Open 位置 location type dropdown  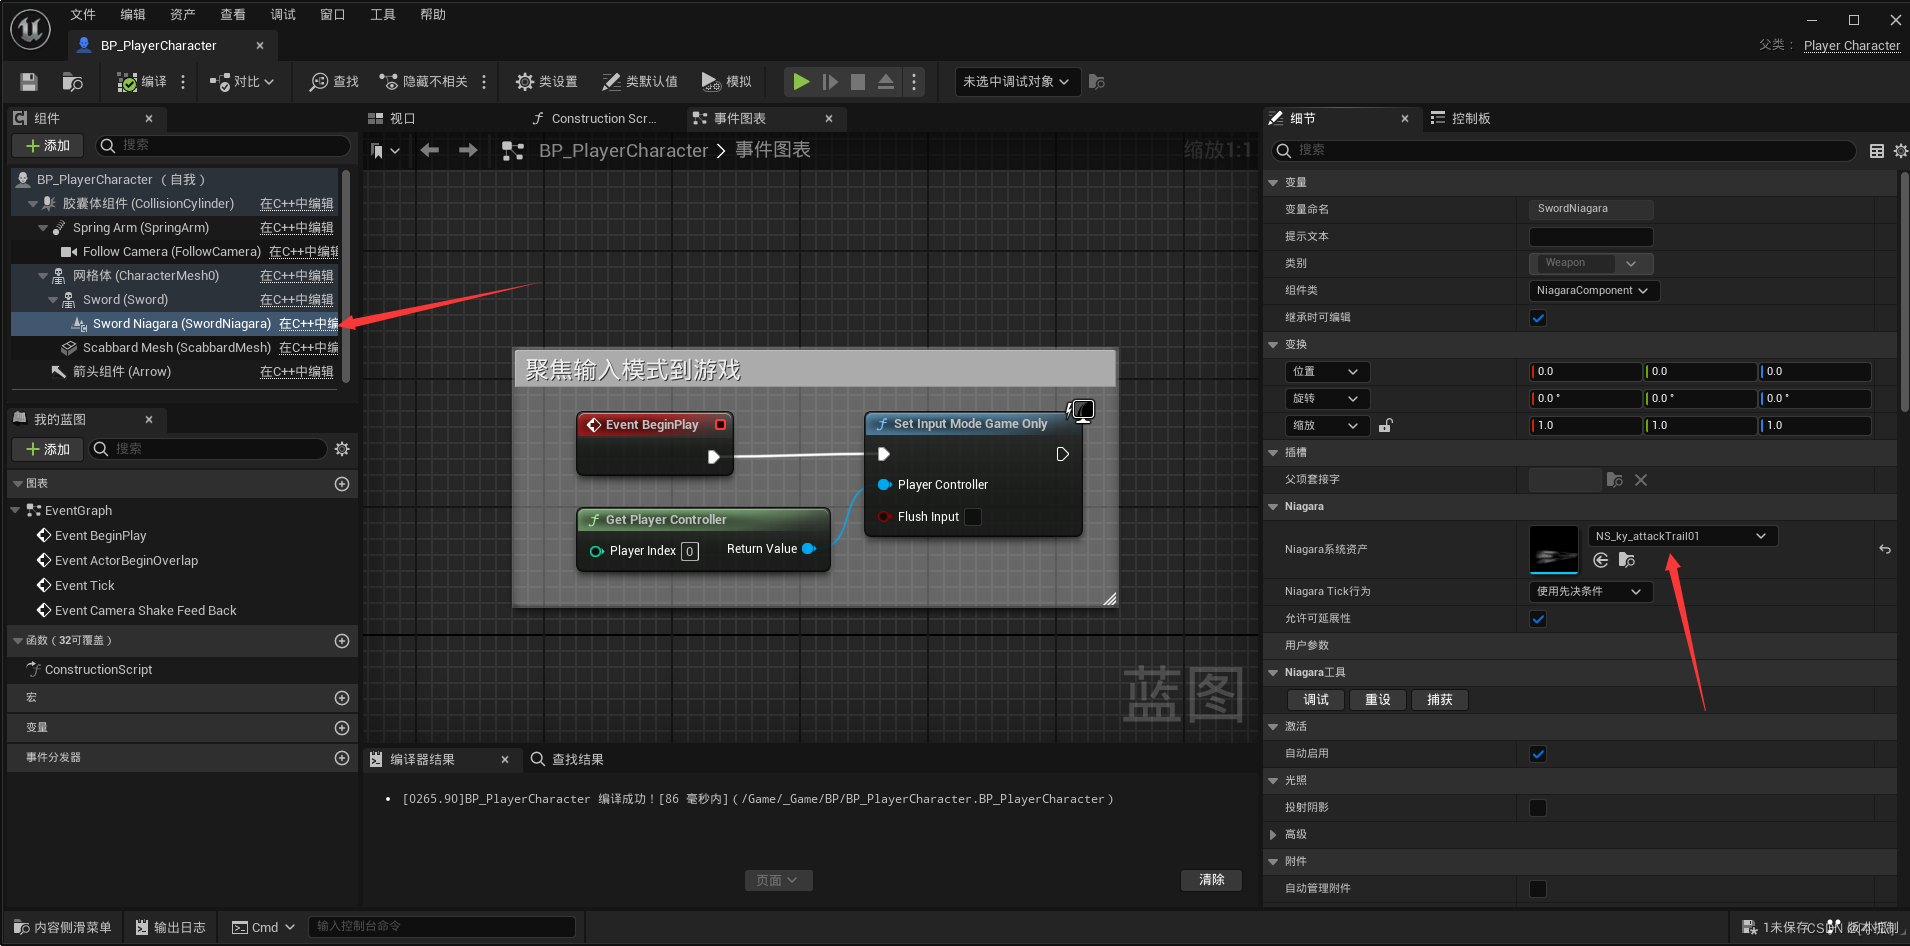(1326, 372)
